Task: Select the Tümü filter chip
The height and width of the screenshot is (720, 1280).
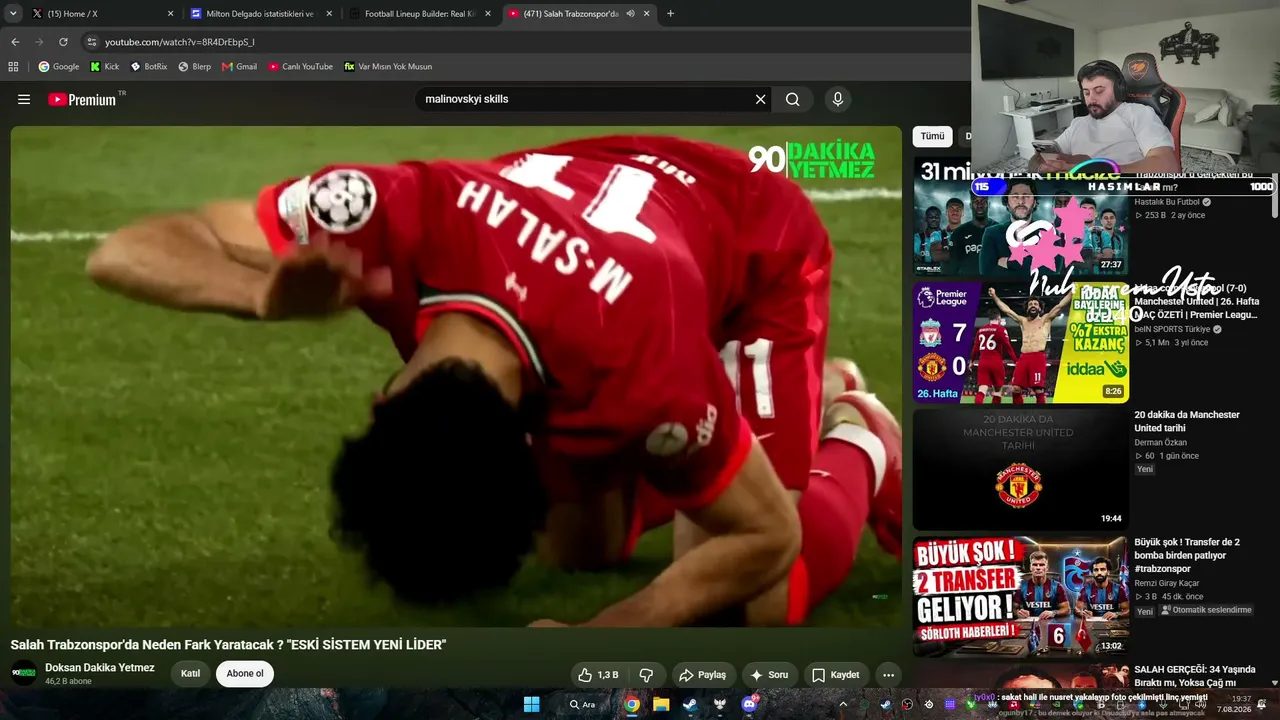Action: (x=932, y=136)
